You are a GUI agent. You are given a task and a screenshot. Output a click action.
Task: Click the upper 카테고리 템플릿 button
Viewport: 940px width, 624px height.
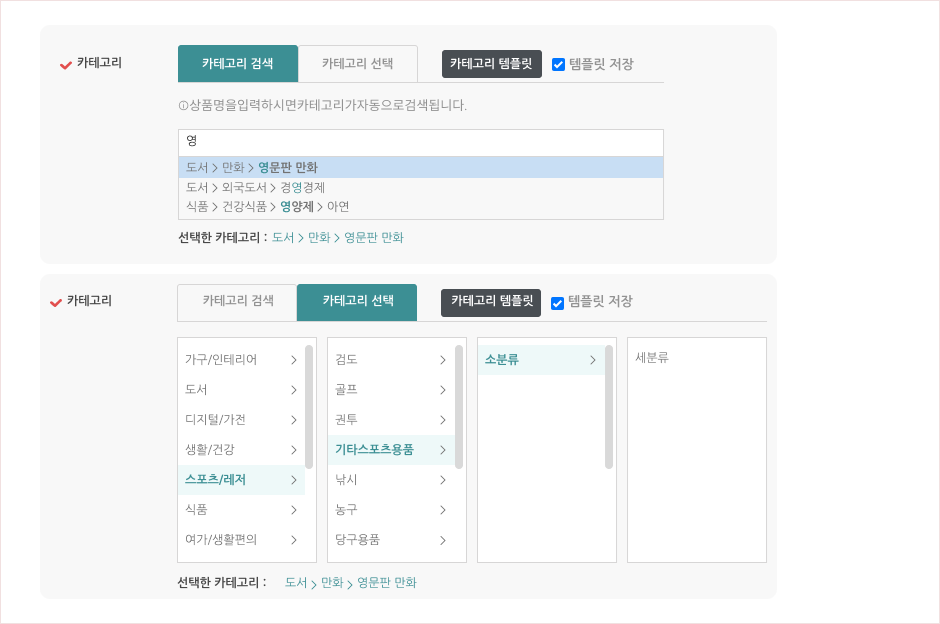pos(491,64)
